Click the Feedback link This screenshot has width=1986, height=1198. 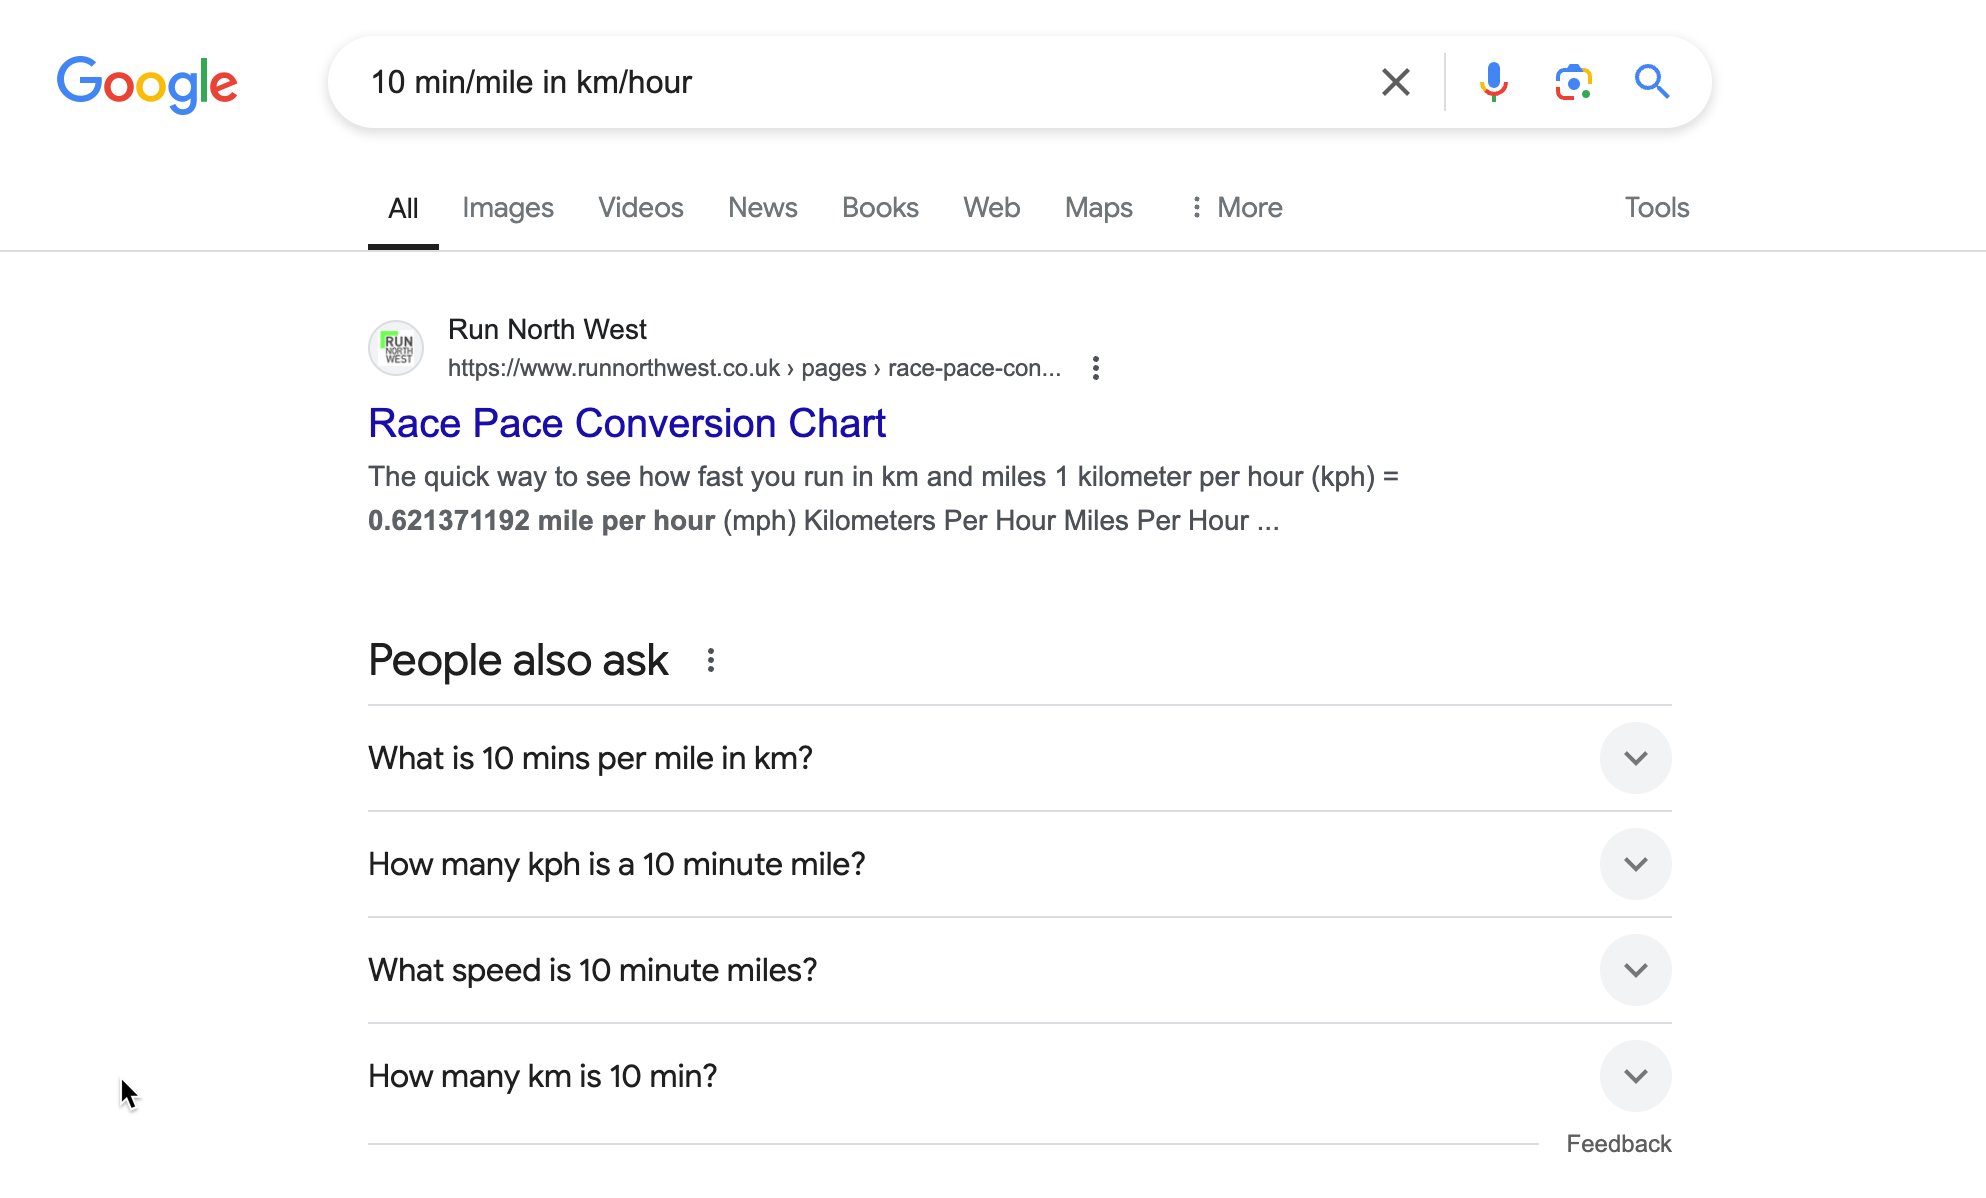tap(1619, 1144)
